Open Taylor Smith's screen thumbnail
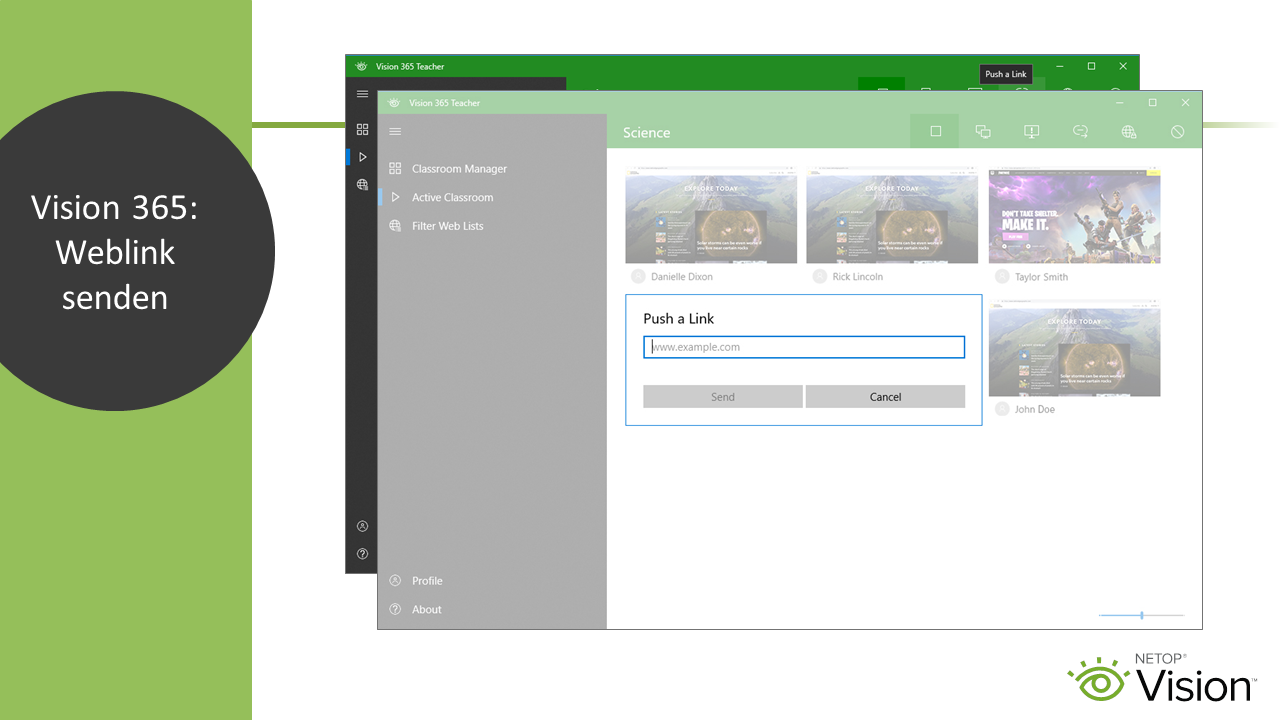 1074,216
